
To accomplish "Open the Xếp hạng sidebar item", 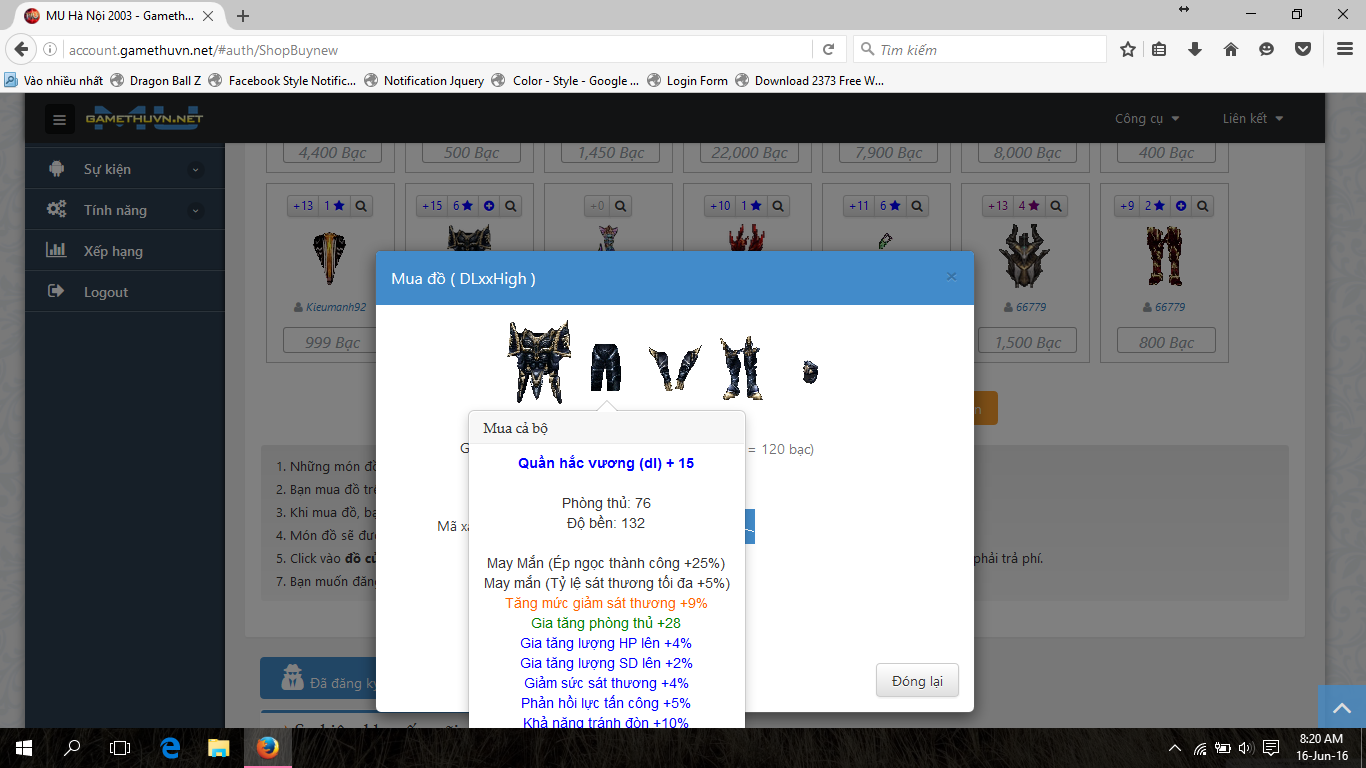I will [125, 251].
